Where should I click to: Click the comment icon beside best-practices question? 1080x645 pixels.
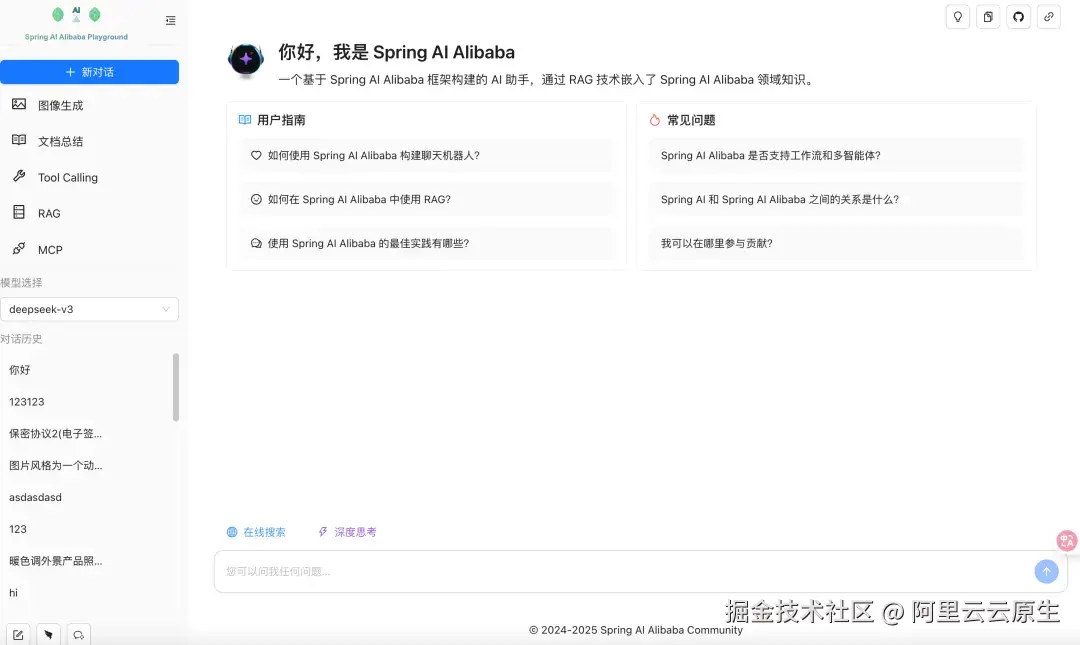256,243
